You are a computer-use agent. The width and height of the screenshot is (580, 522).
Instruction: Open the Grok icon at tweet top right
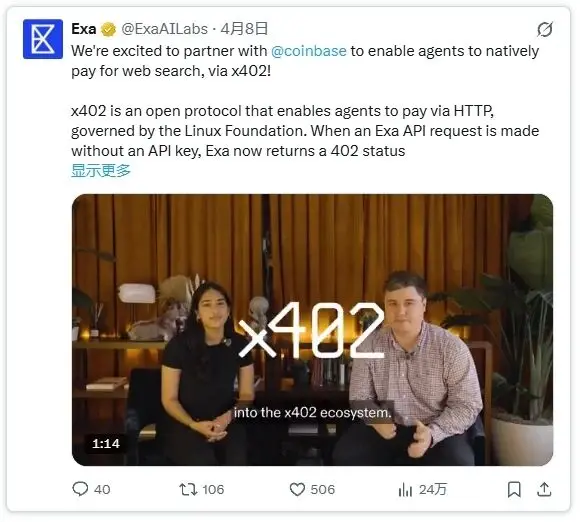(545, 29)
